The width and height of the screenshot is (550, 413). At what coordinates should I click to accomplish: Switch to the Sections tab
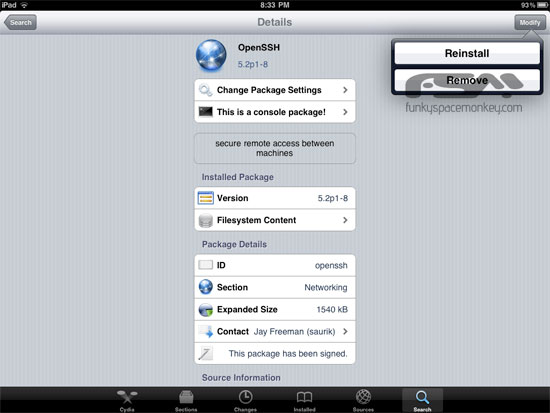tap(186, 401)
